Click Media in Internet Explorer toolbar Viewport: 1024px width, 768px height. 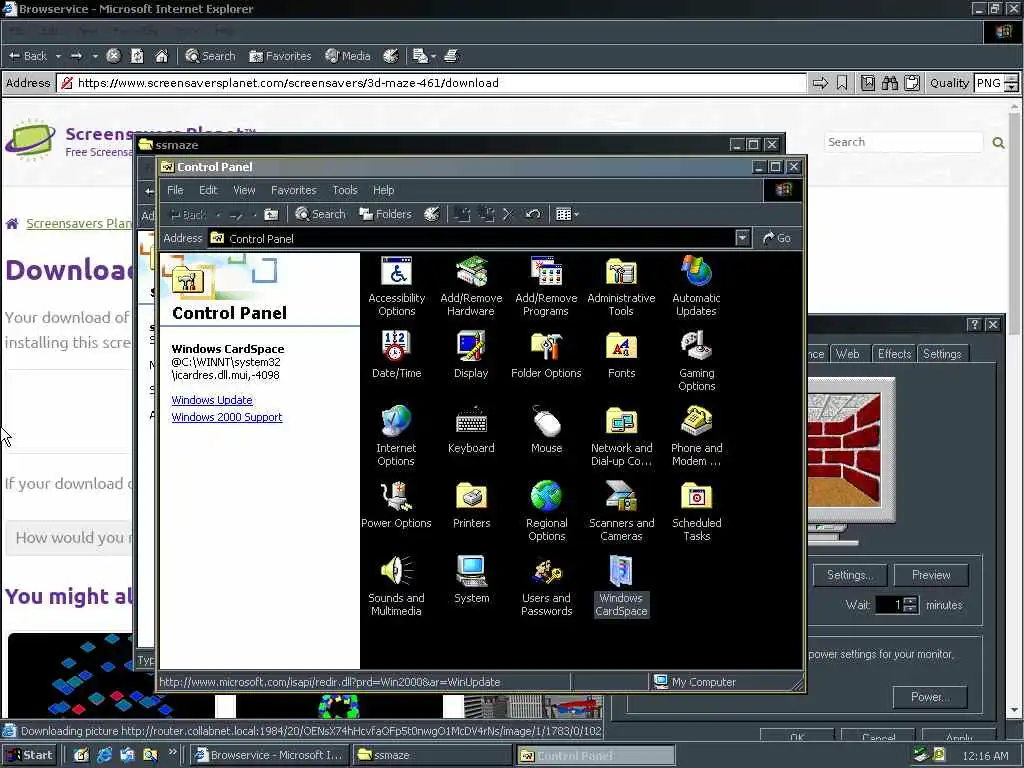coord(347,56)
